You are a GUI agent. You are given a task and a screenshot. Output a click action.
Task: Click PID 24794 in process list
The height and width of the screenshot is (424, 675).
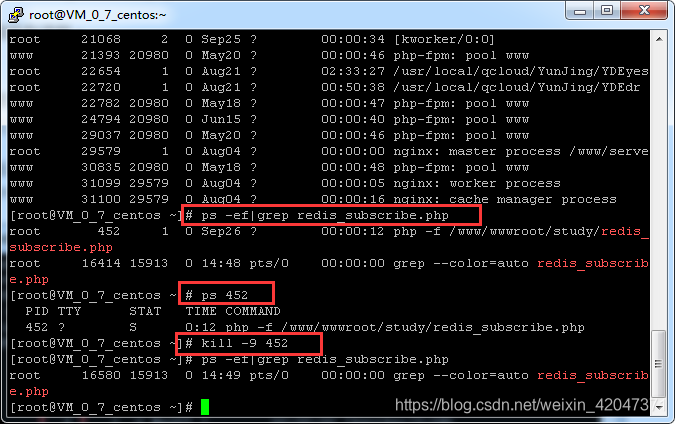tap(101, 119)
